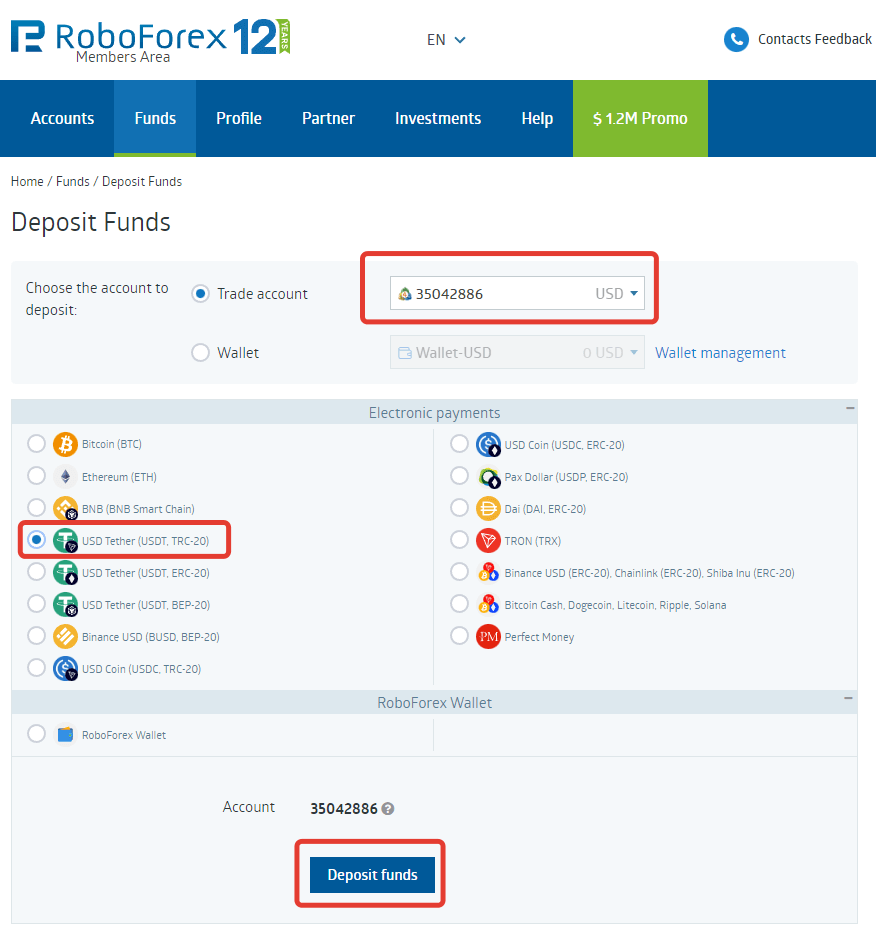The width and height of the screenshot is (876, 931).
Task: Open the Contacts Feedback link
Action: point(815,39)
